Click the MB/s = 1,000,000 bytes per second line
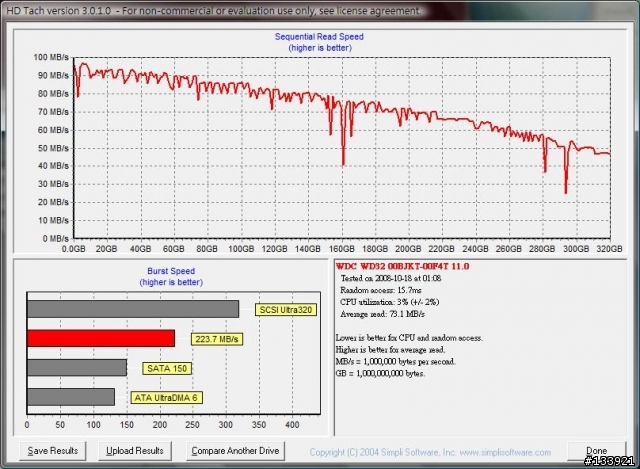 pos(396,362)
